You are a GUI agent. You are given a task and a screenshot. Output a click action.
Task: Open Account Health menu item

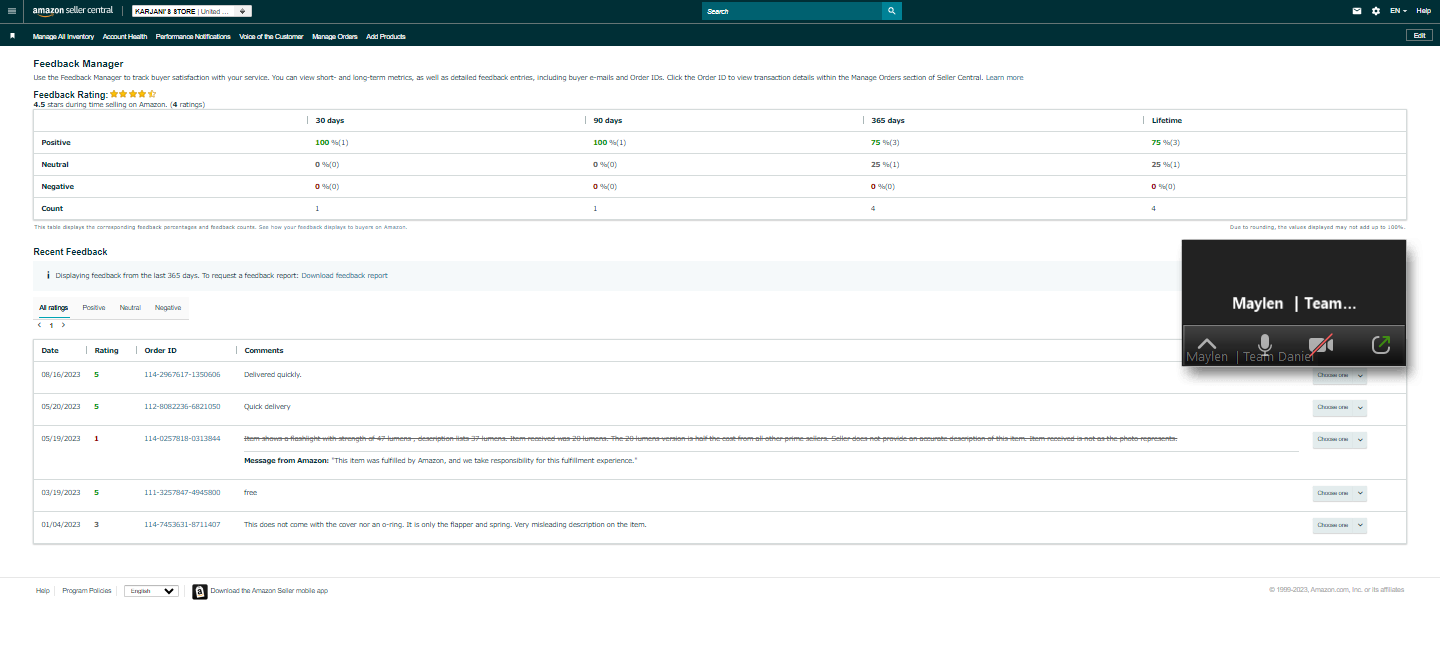click(x=125, y=36)
